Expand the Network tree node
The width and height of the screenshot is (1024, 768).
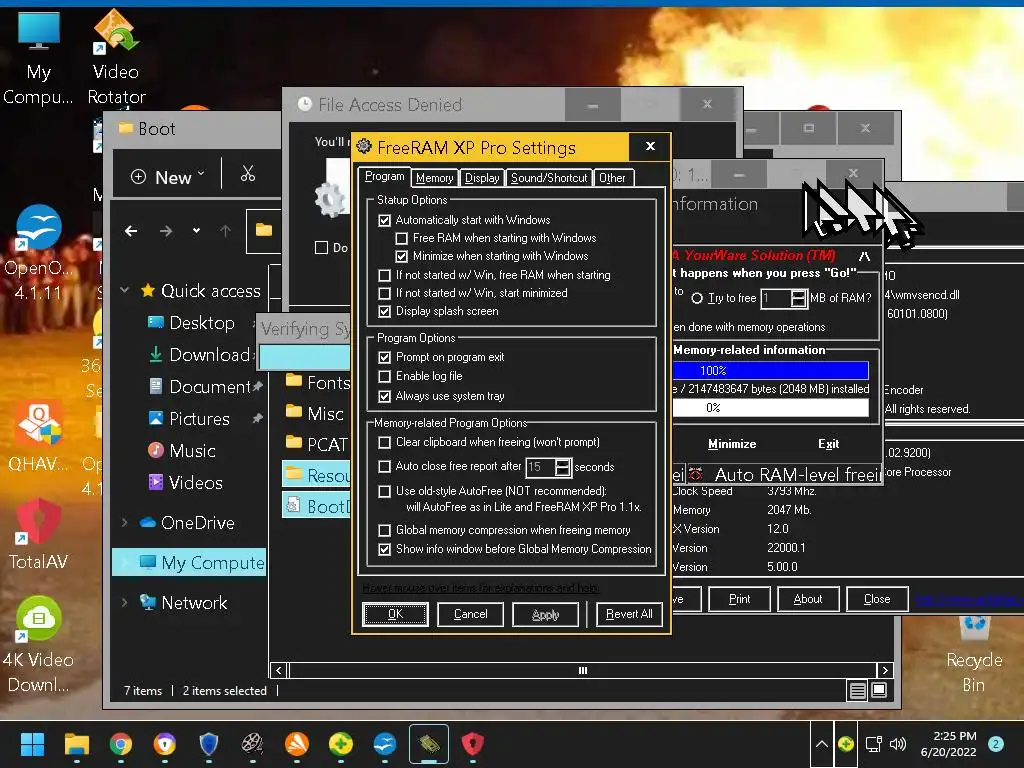click(125, 602)
